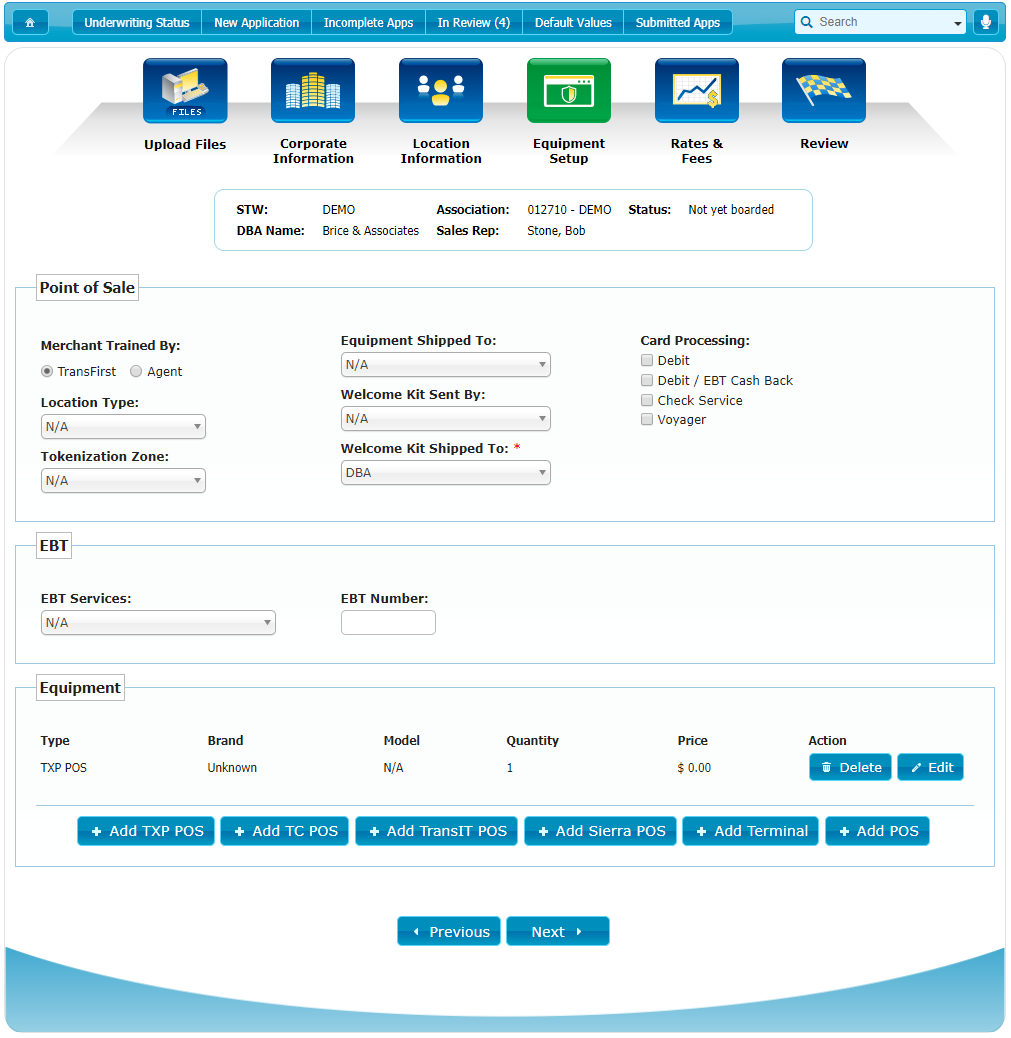The image size is (1011, 1038).
Task: Open the Upload Files step icon
Action: click(185, 91)
